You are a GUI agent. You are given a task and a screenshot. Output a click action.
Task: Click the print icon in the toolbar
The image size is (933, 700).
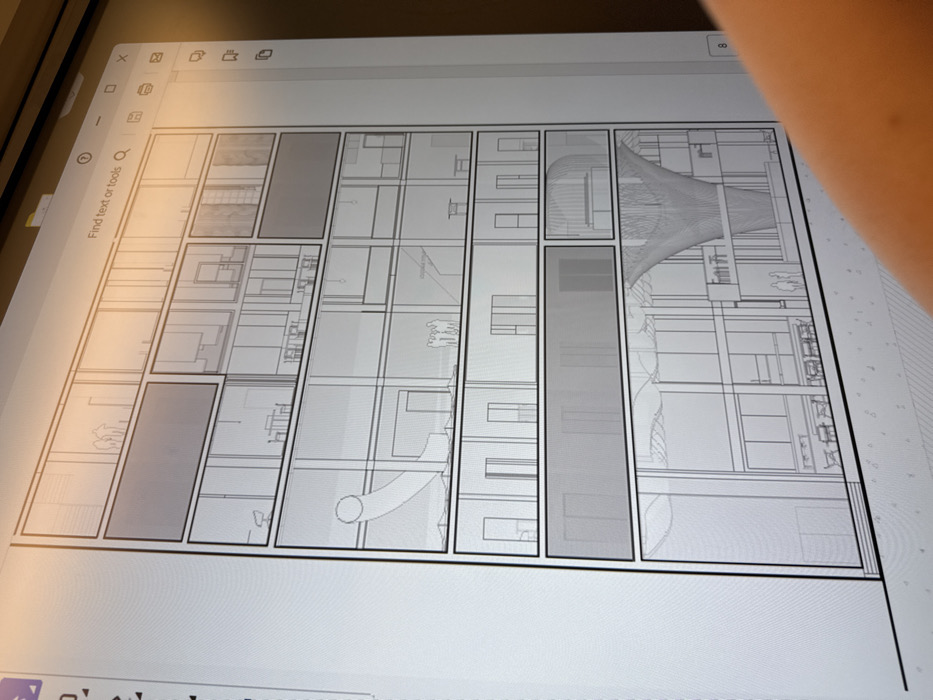coord(145,89)
